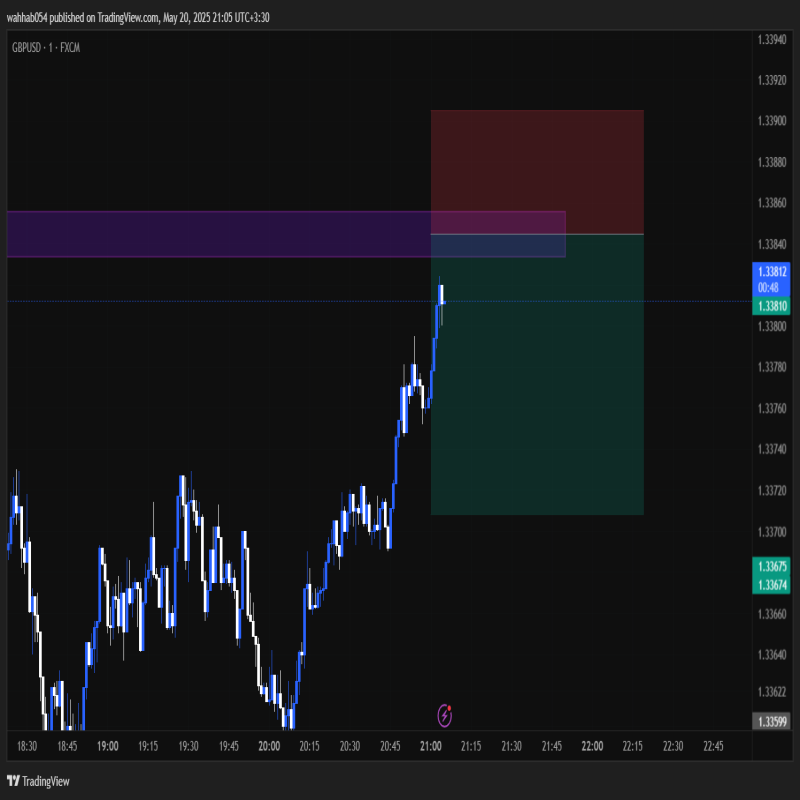Click the 1.33640 price scale value
The height and width of the screenshot is (800, 800).
771,655
